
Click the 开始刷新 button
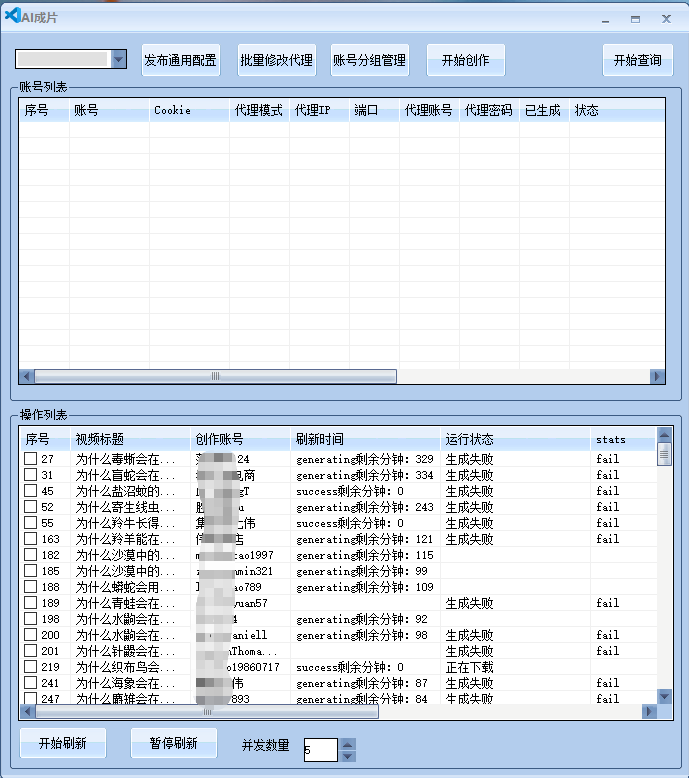[63, 743]
